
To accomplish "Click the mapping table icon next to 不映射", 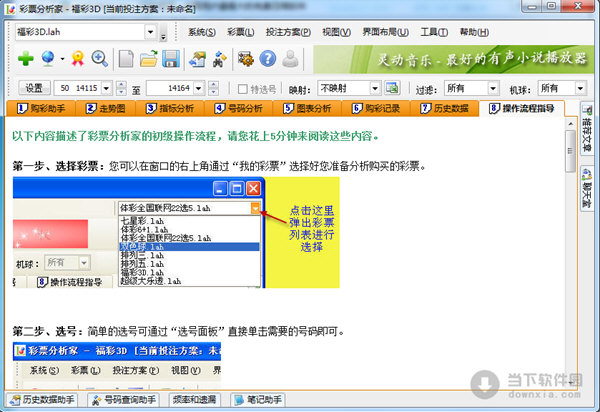I will click(x=392, y=88).
